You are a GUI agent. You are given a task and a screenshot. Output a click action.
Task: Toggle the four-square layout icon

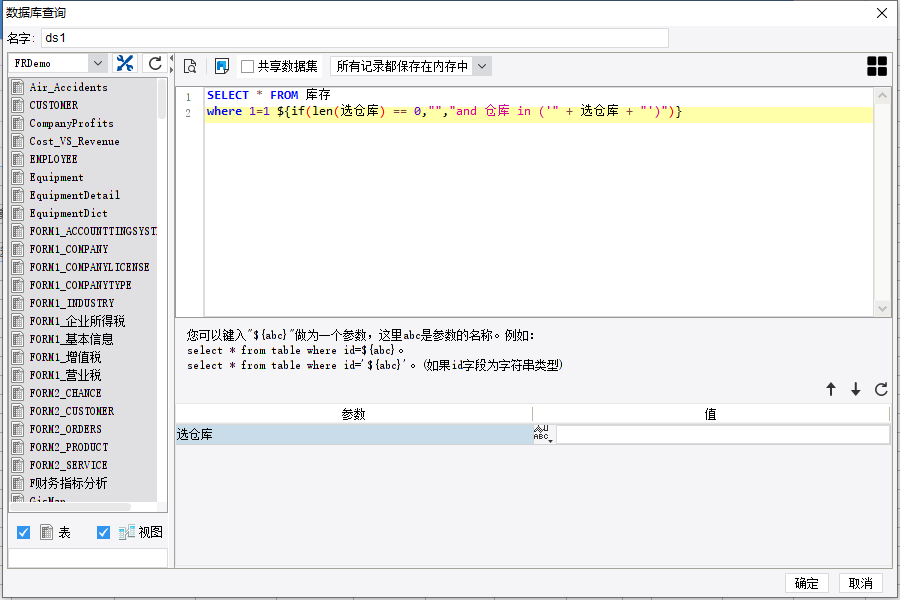(877, 67)
